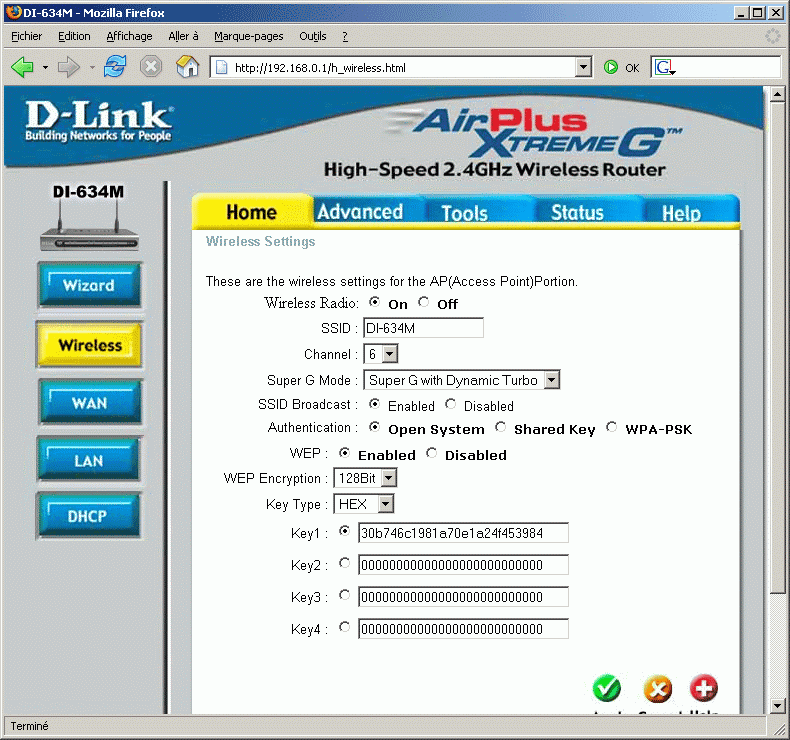The image size is (790, 740).
Task: Select SSID Broadcast Enabled
Action: (374, 403)
